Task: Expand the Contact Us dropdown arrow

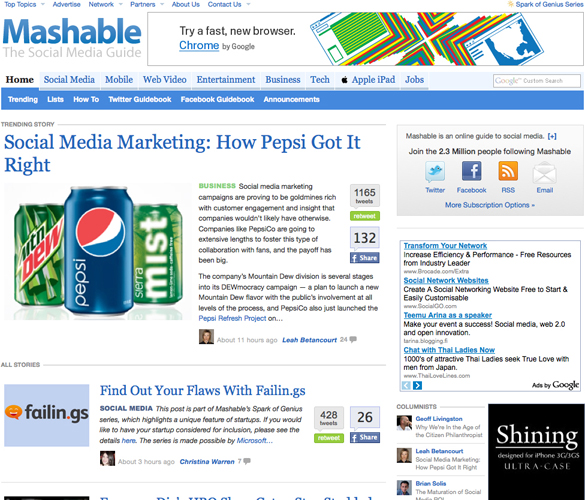Action: point(248,4)
